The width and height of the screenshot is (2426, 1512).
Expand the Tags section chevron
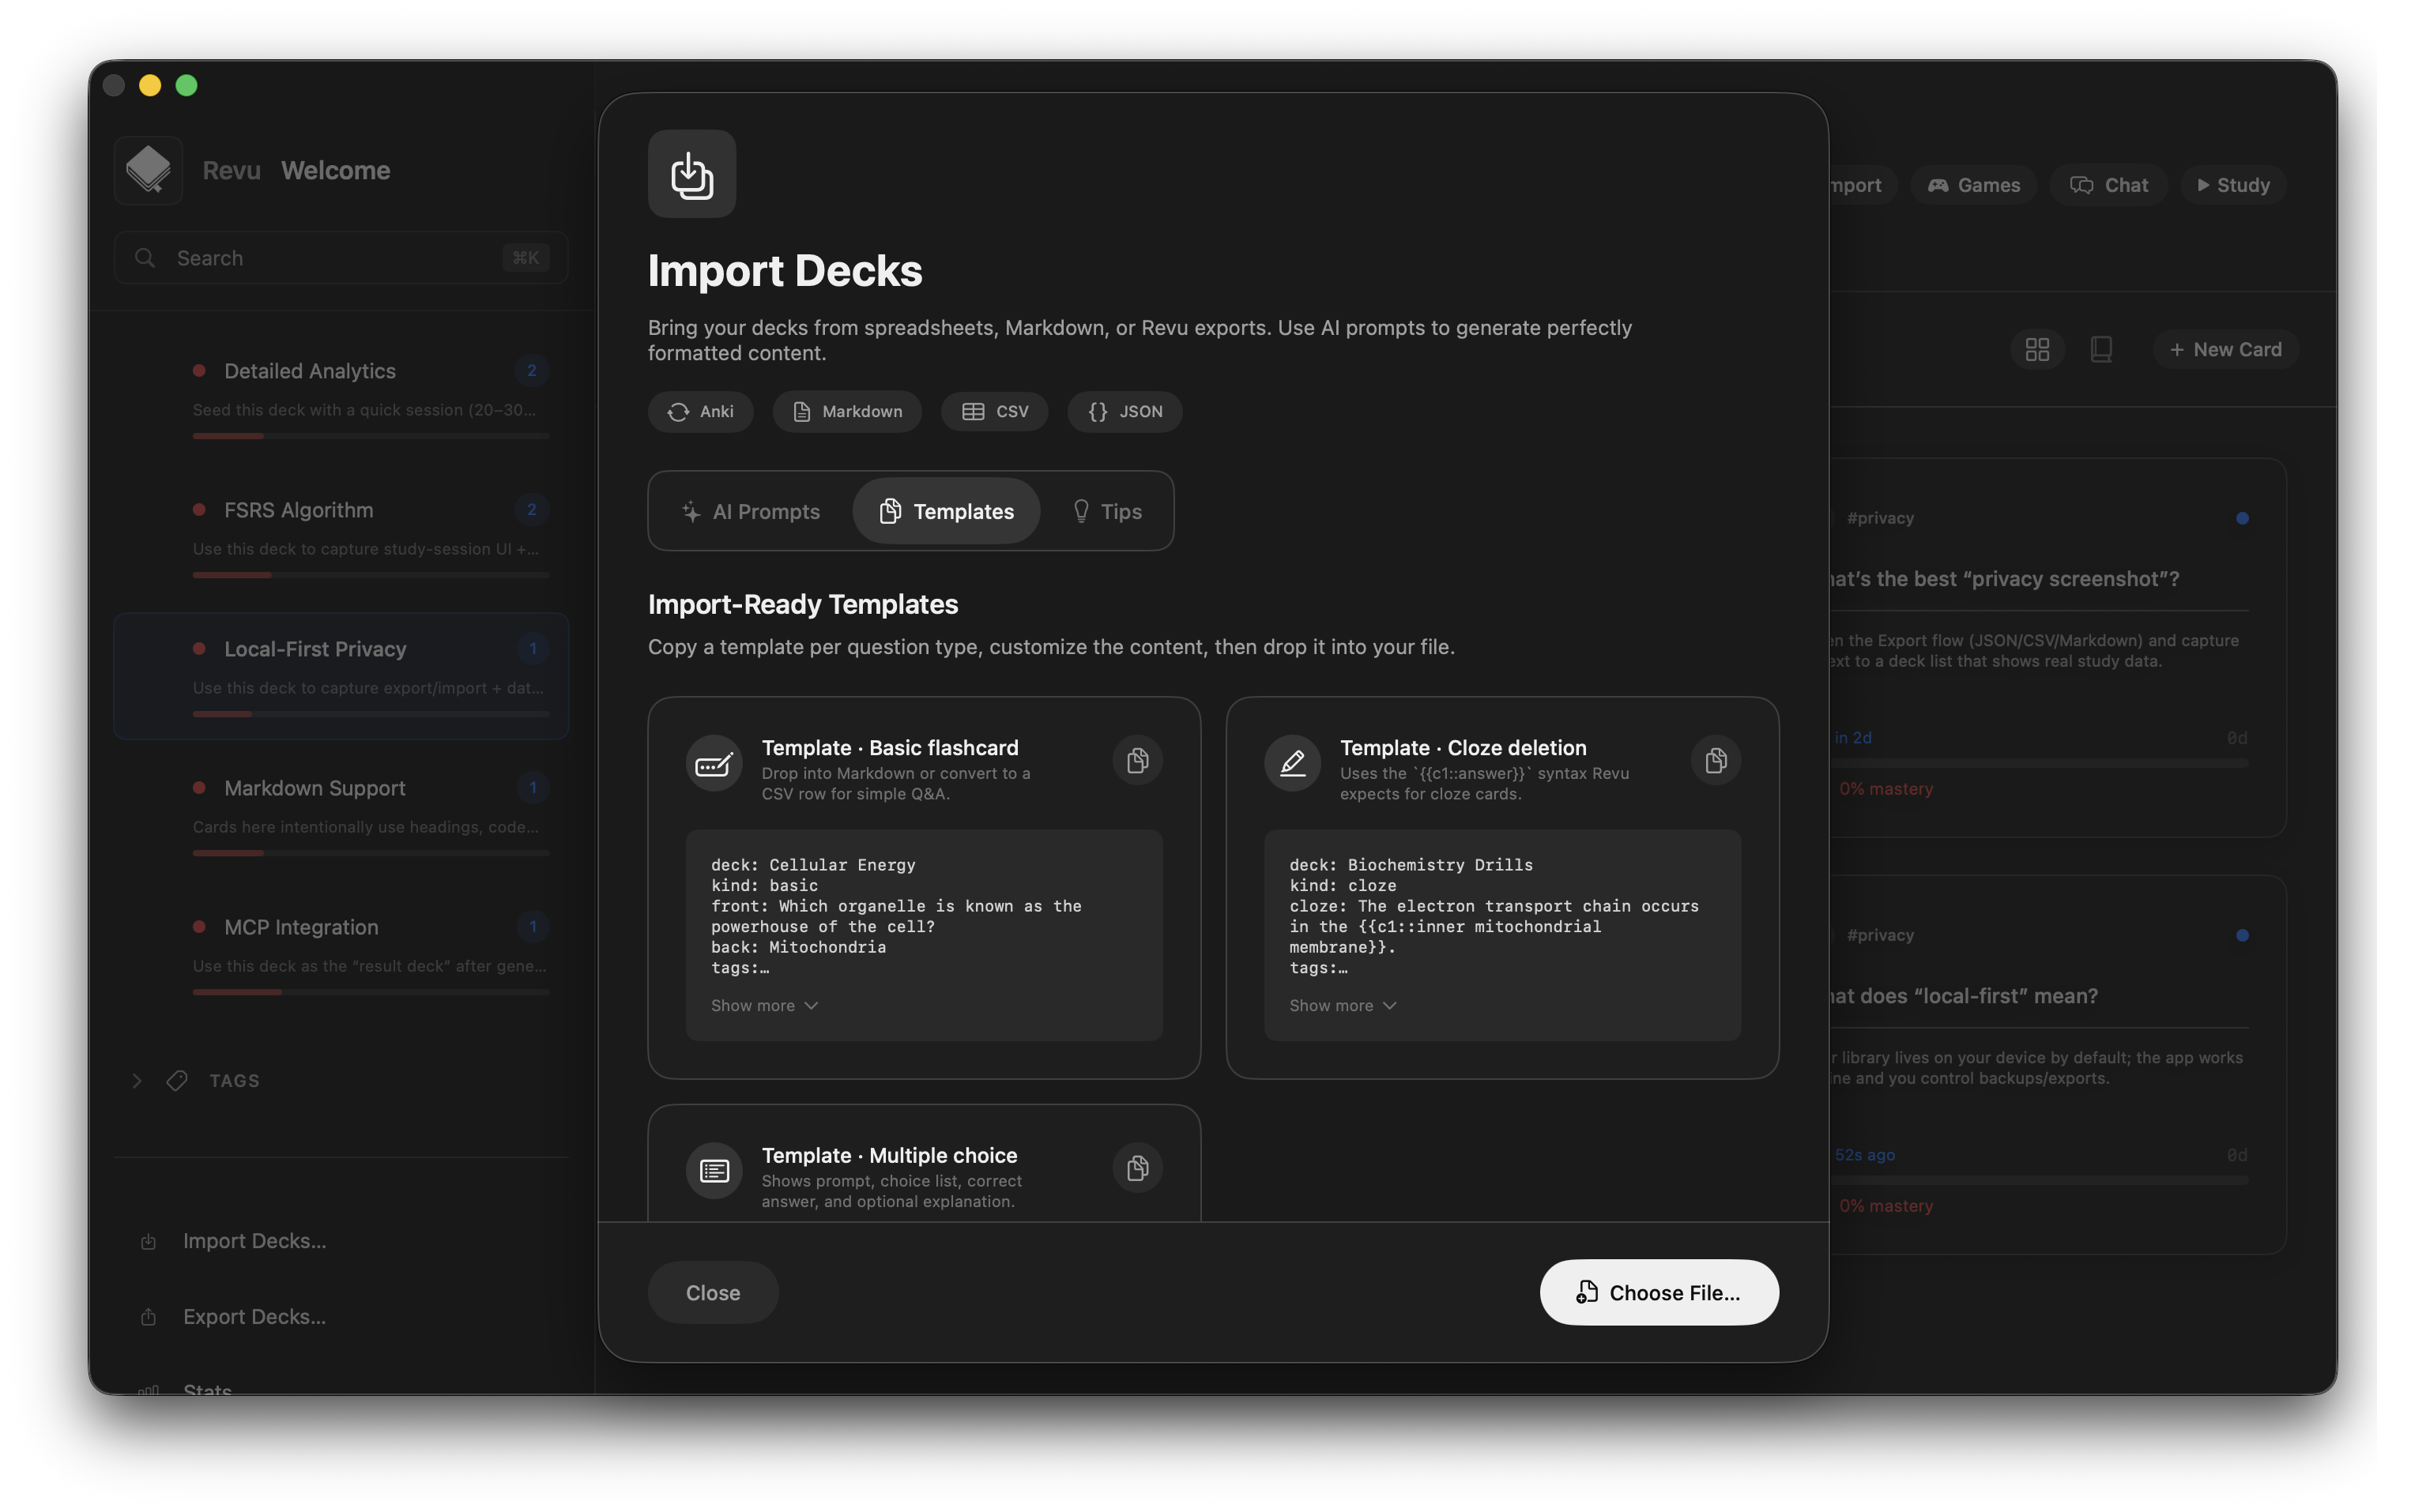[x=137, y=1081]
